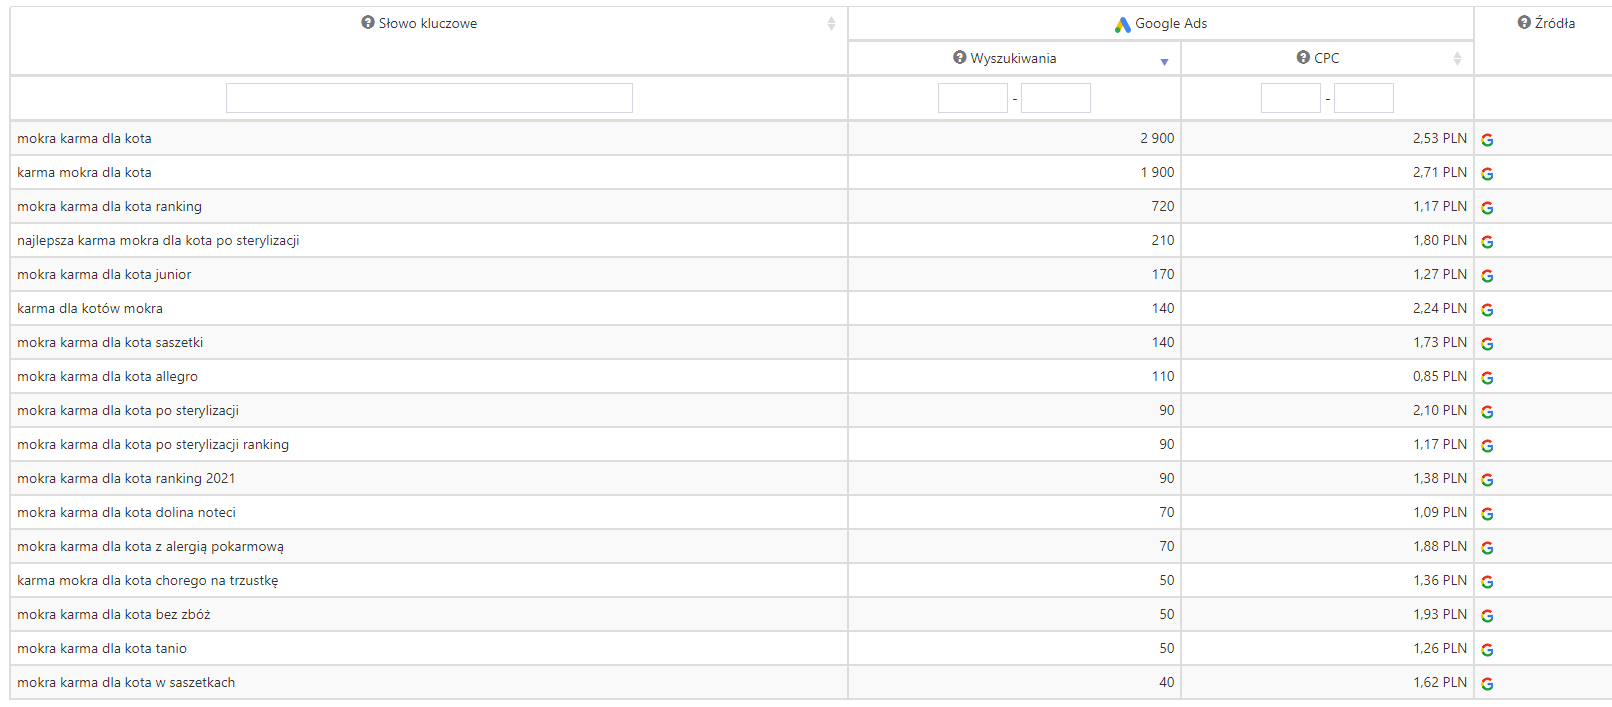Click Google icon in chorego na trzustkę row
Viewport: 1612px width, 707px height.
click(x=1487, y=582)
